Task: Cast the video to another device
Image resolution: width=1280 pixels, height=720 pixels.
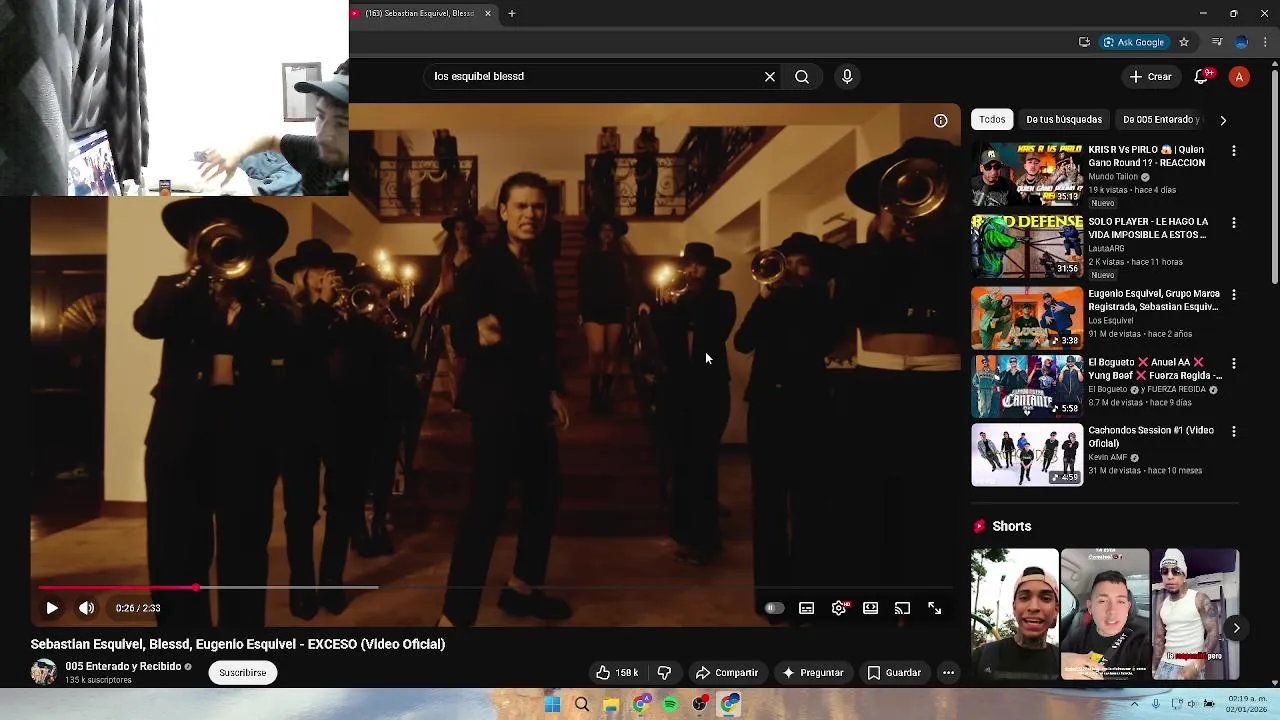Action: 902,608
